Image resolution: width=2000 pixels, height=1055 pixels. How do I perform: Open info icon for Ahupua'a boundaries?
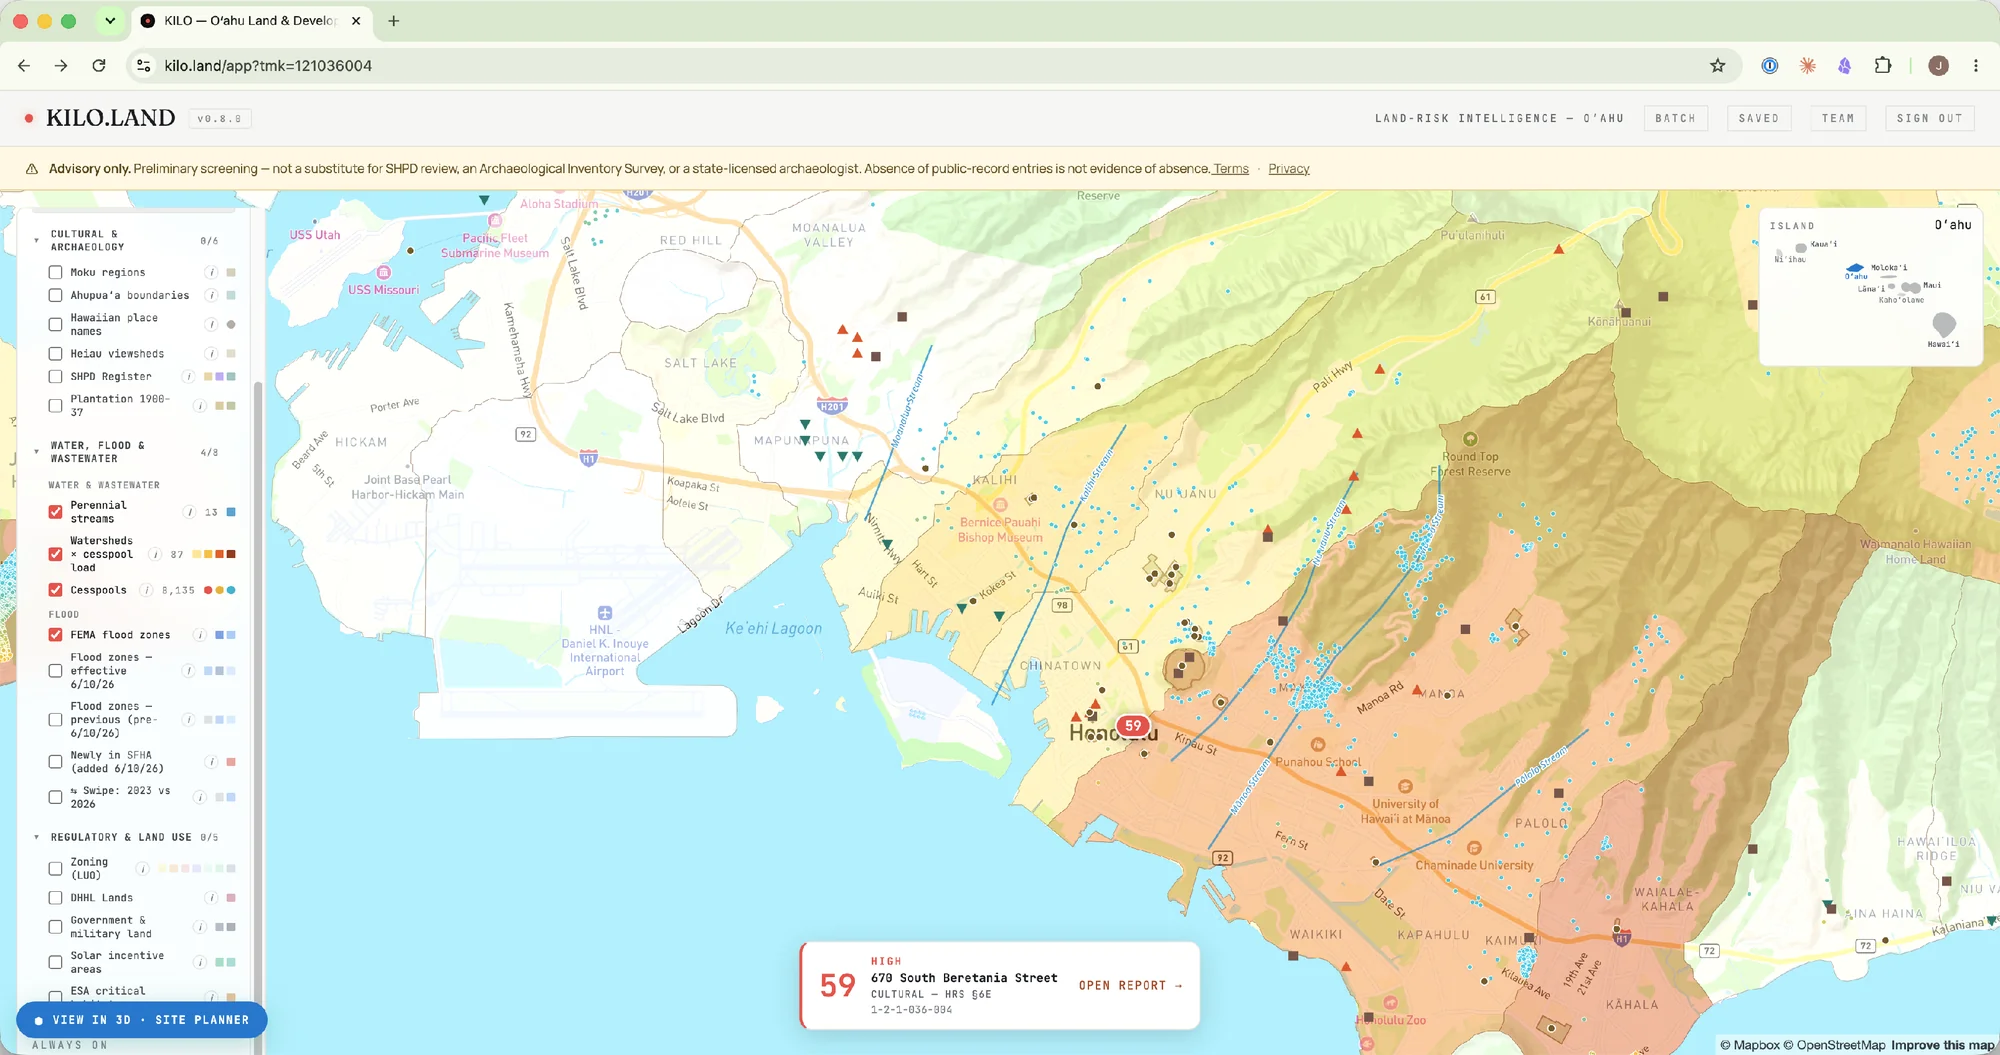[211, 295]
